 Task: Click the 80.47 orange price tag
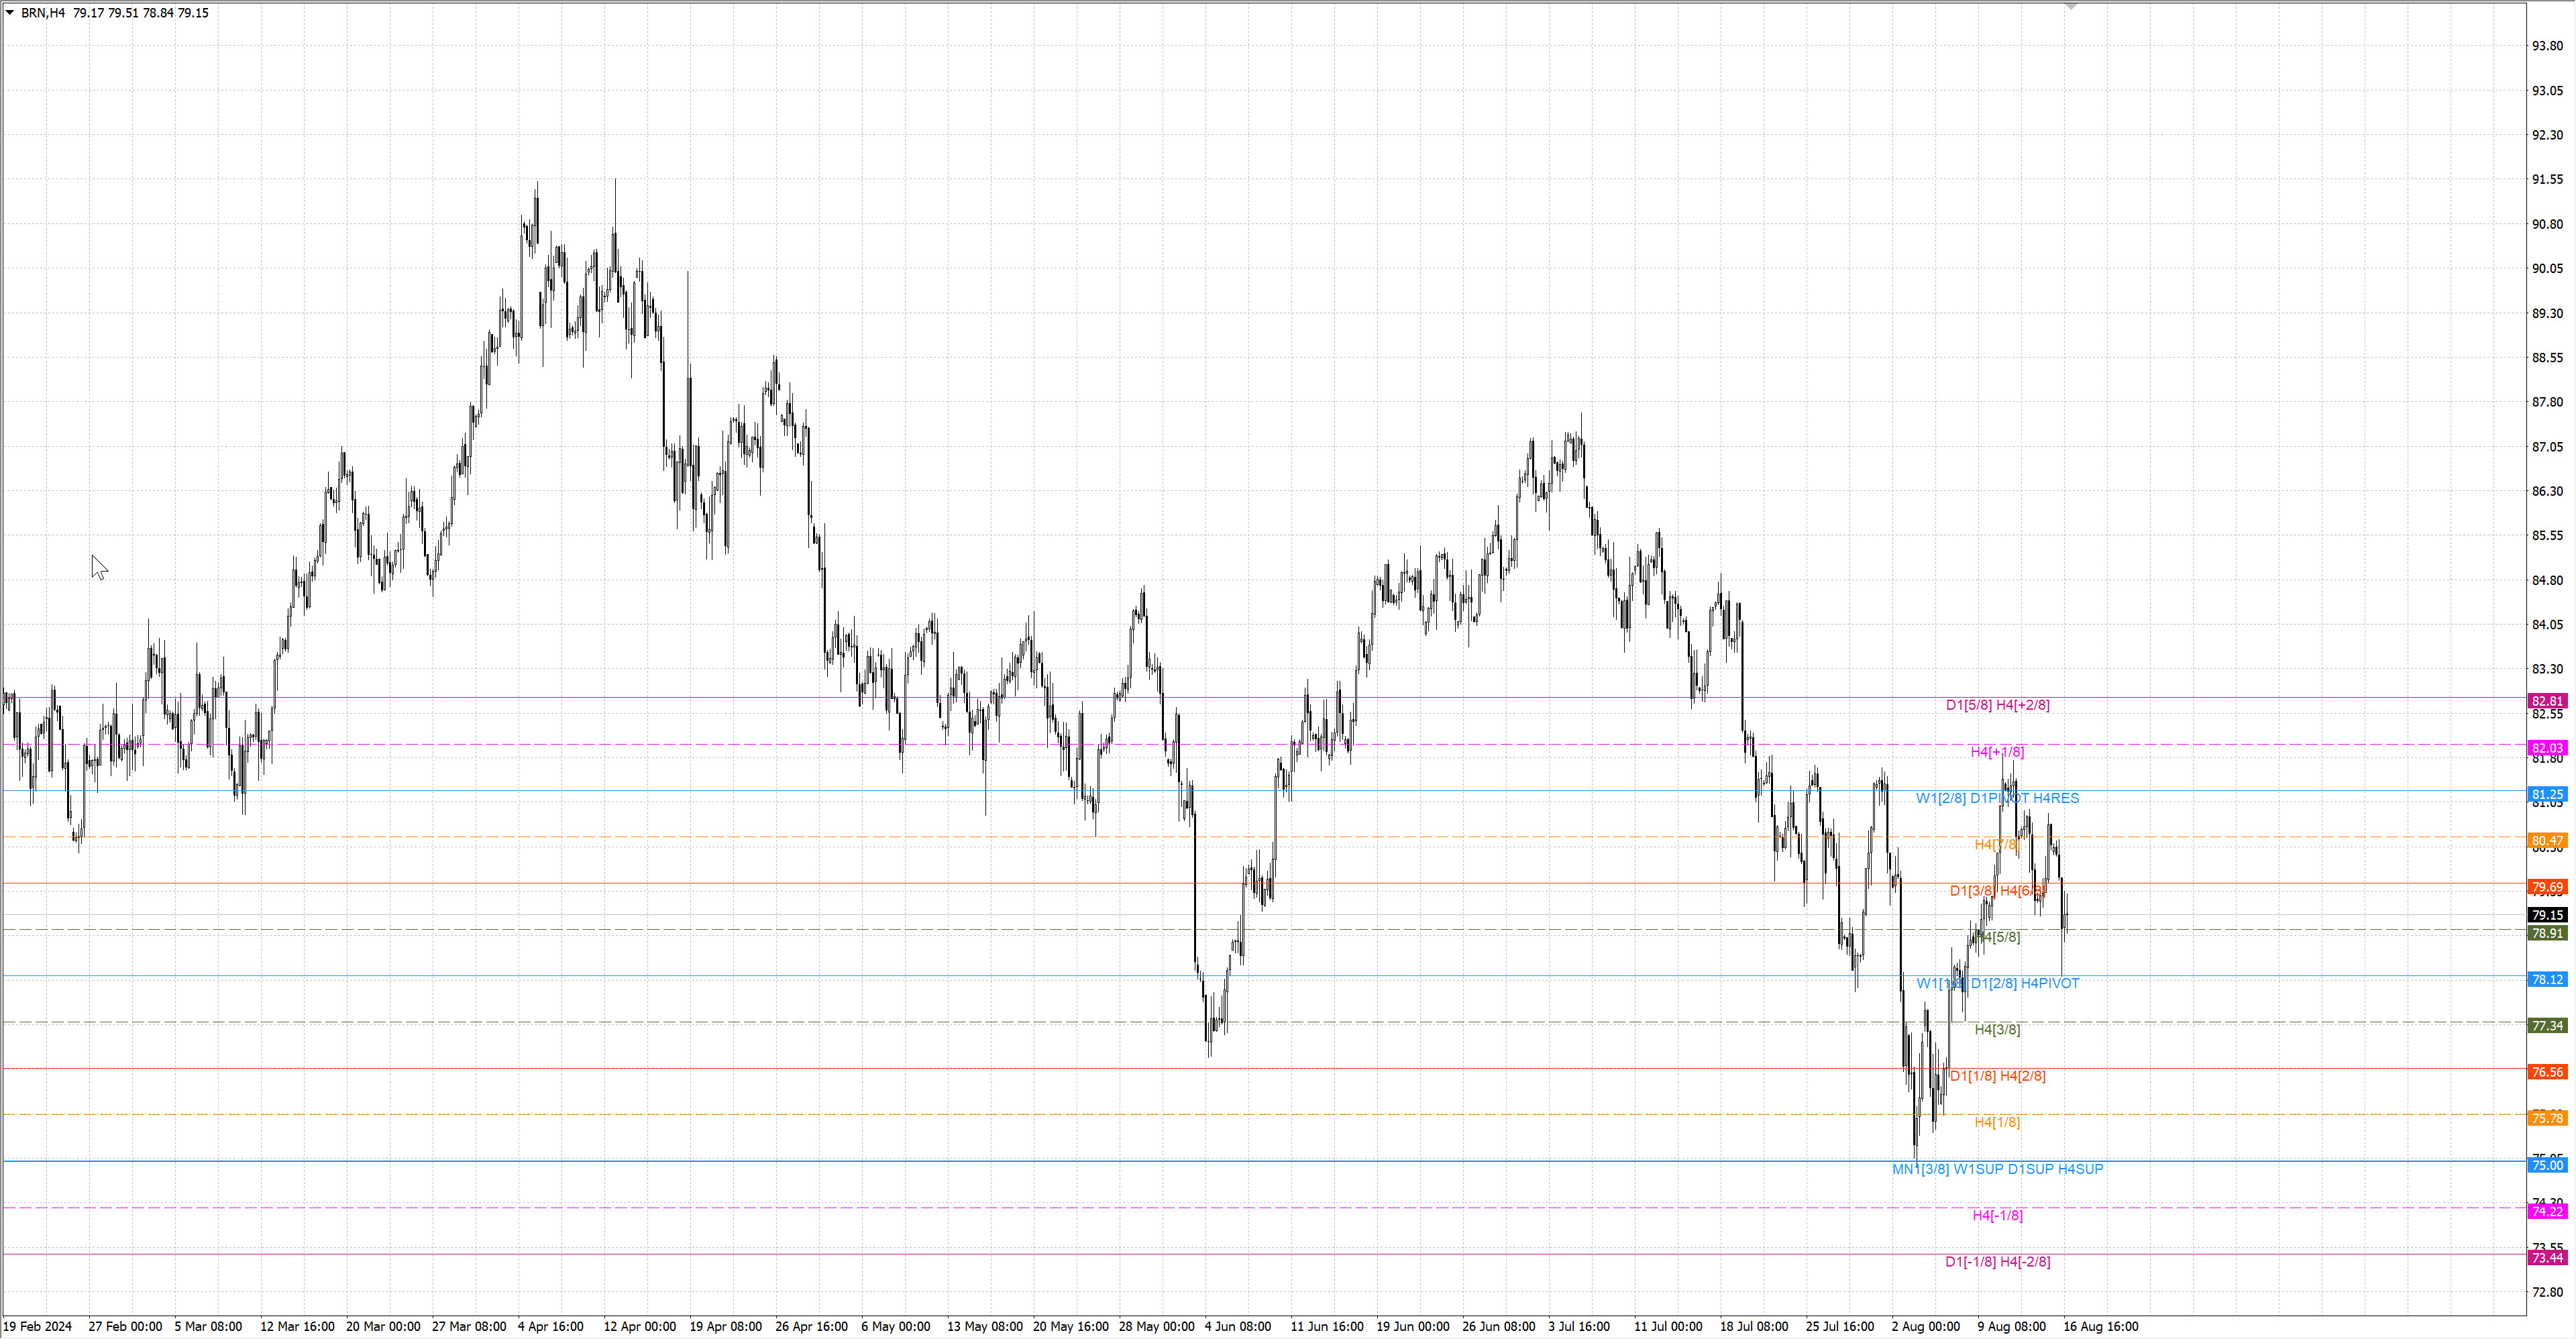2546,841
